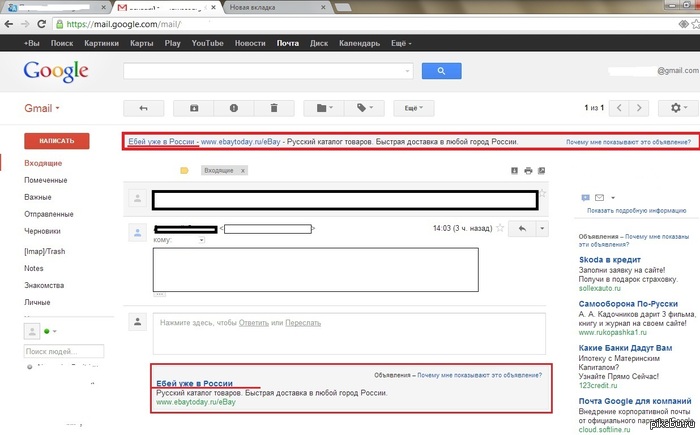Screen dimensions: 700x435
Task: Click the Поиск людей search box
Action: point(64,351)
